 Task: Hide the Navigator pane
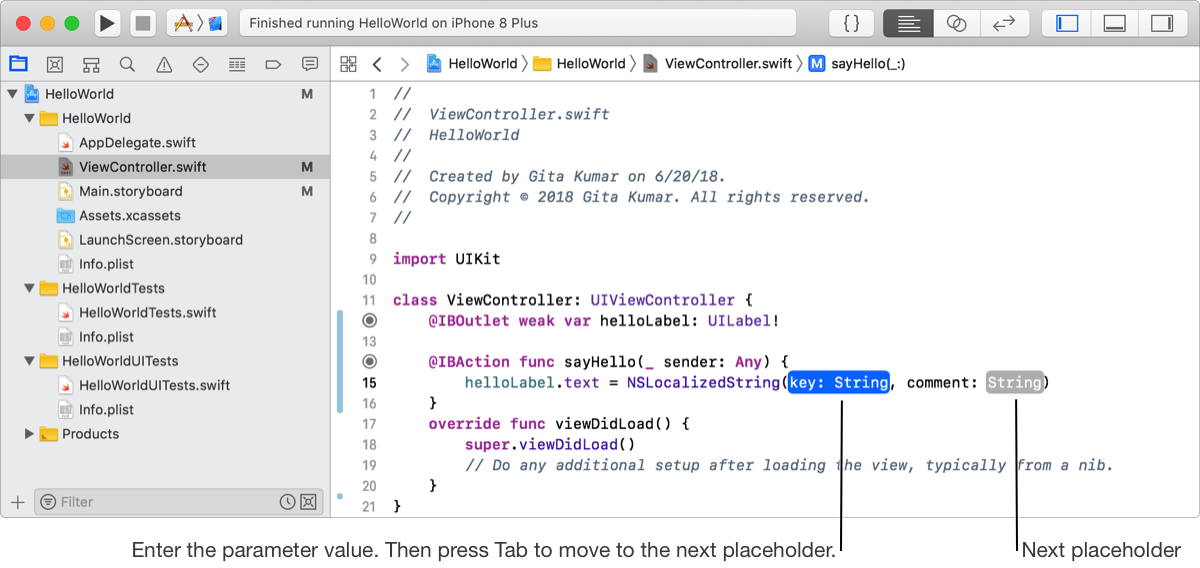(1067, 23)
